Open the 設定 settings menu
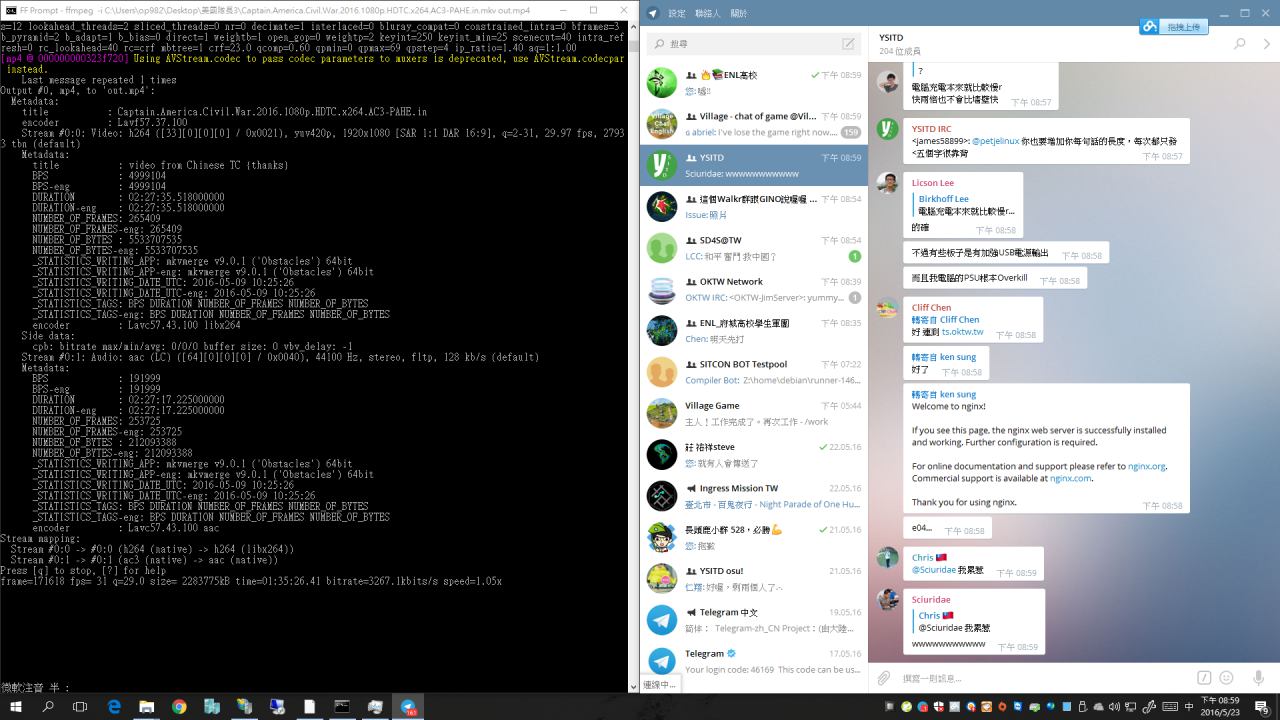The width and height of the screenshot is (1280, 720). [677, 13]
